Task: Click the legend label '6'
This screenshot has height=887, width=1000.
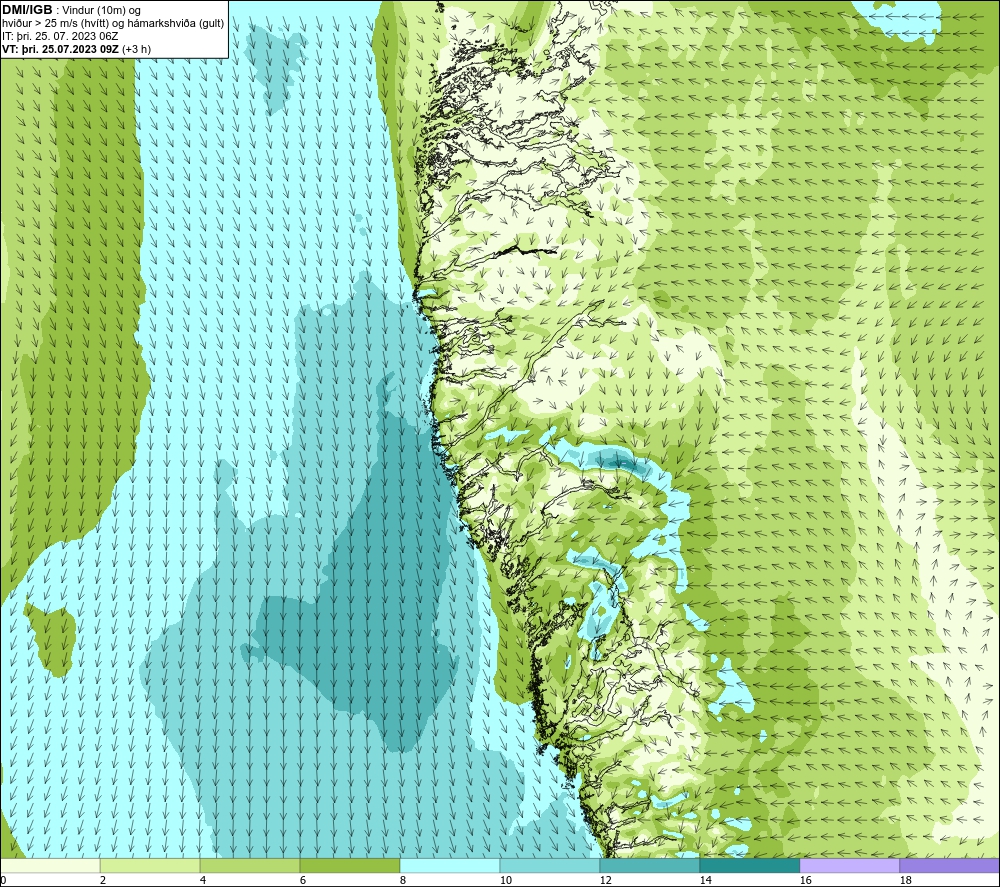Action: pyautogui.click(x=302, y=881)
